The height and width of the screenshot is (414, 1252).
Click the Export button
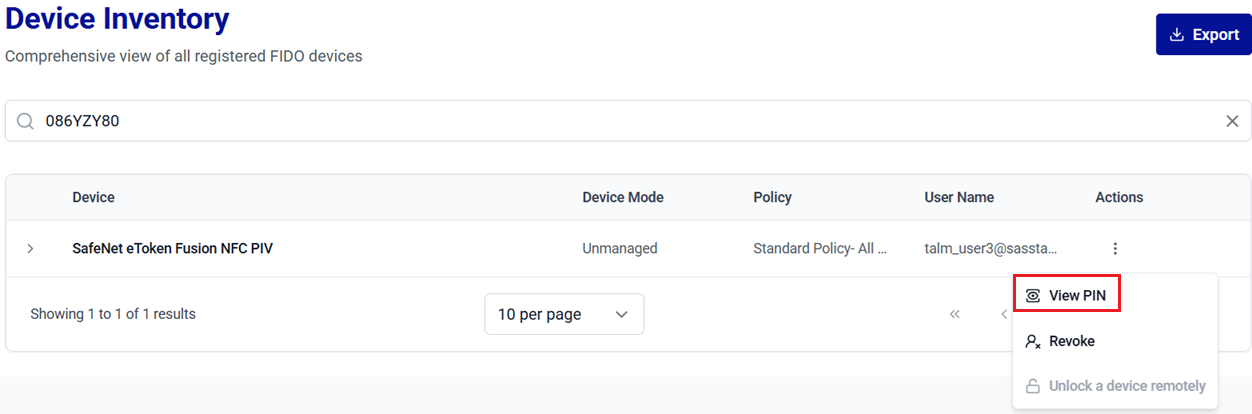[1203, 35]
